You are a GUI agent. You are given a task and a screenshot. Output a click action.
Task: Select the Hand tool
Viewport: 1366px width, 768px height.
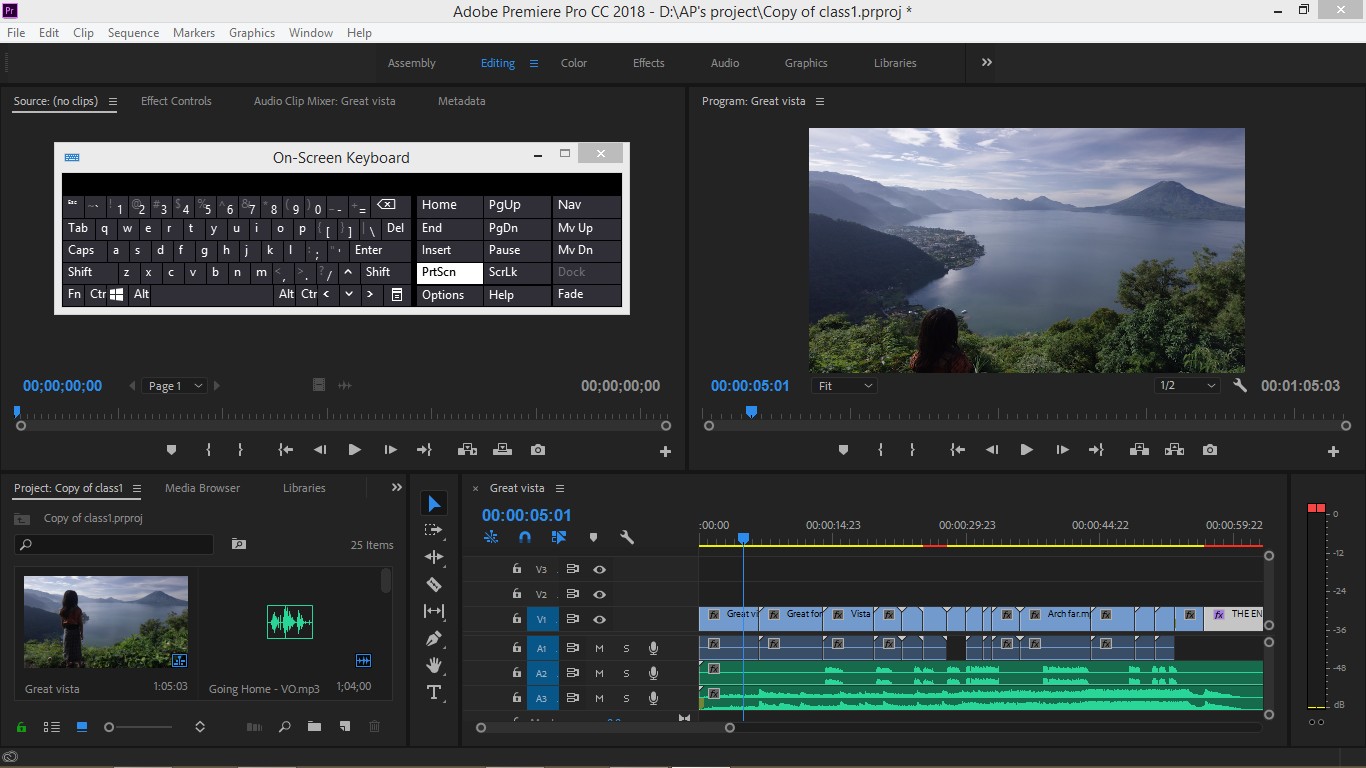pos(434,665)
